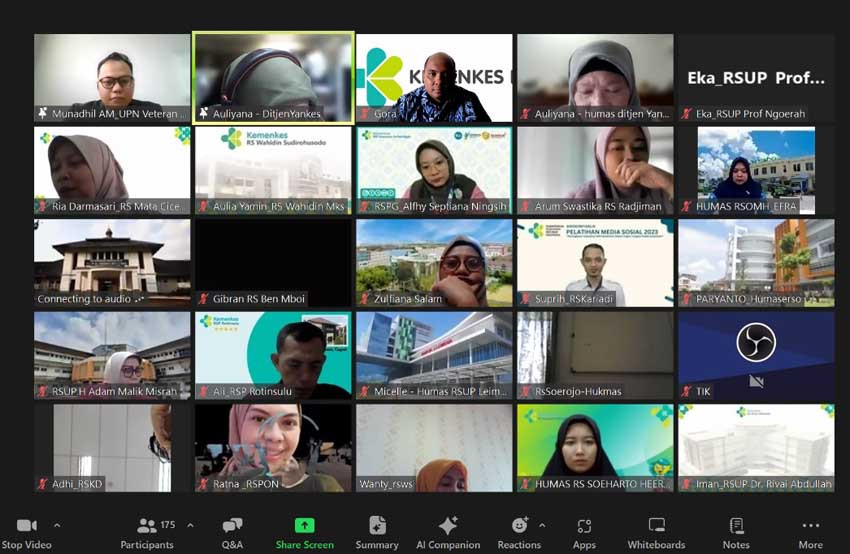Select RSUP H Adam Malik Misrah tile
Screen dimensions: 850x554
pos(112,356)
